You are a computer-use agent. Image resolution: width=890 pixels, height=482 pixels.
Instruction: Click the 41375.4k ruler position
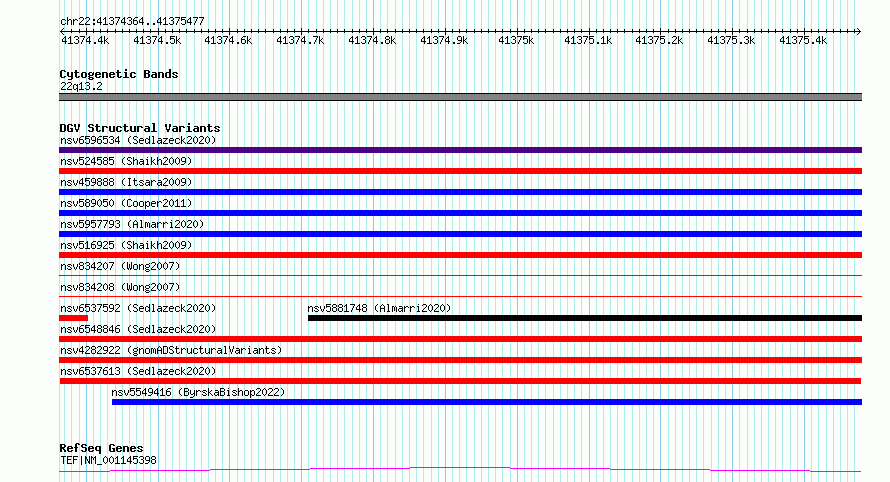pos(803,40)
